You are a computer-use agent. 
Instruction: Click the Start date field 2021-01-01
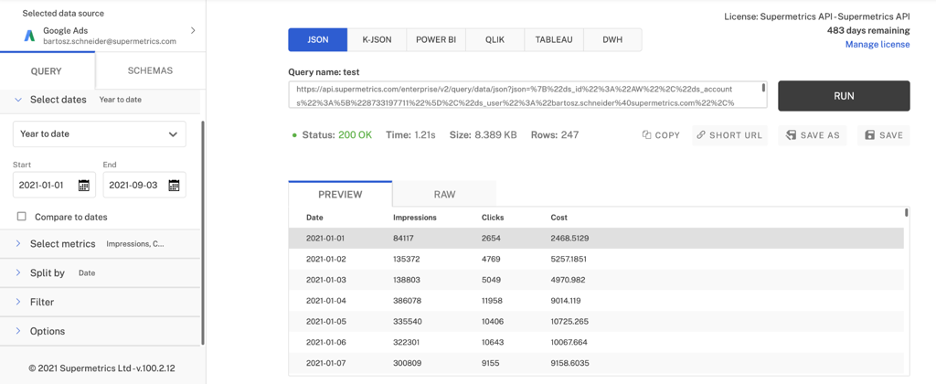tap(54, 185)
